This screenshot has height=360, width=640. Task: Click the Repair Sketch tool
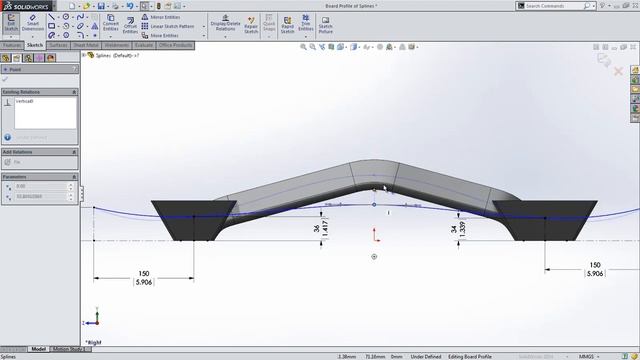click(251, 25)
